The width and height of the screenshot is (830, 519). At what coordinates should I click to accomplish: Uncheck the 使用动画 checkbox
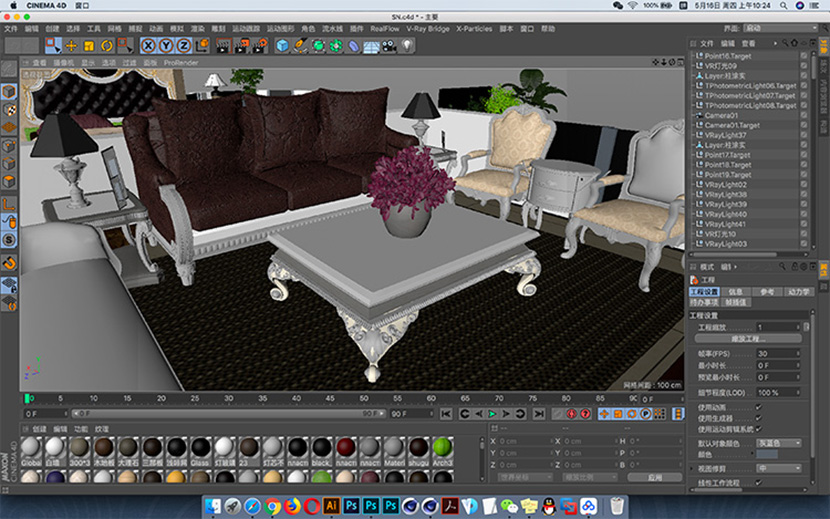click(x=758, y=406)
